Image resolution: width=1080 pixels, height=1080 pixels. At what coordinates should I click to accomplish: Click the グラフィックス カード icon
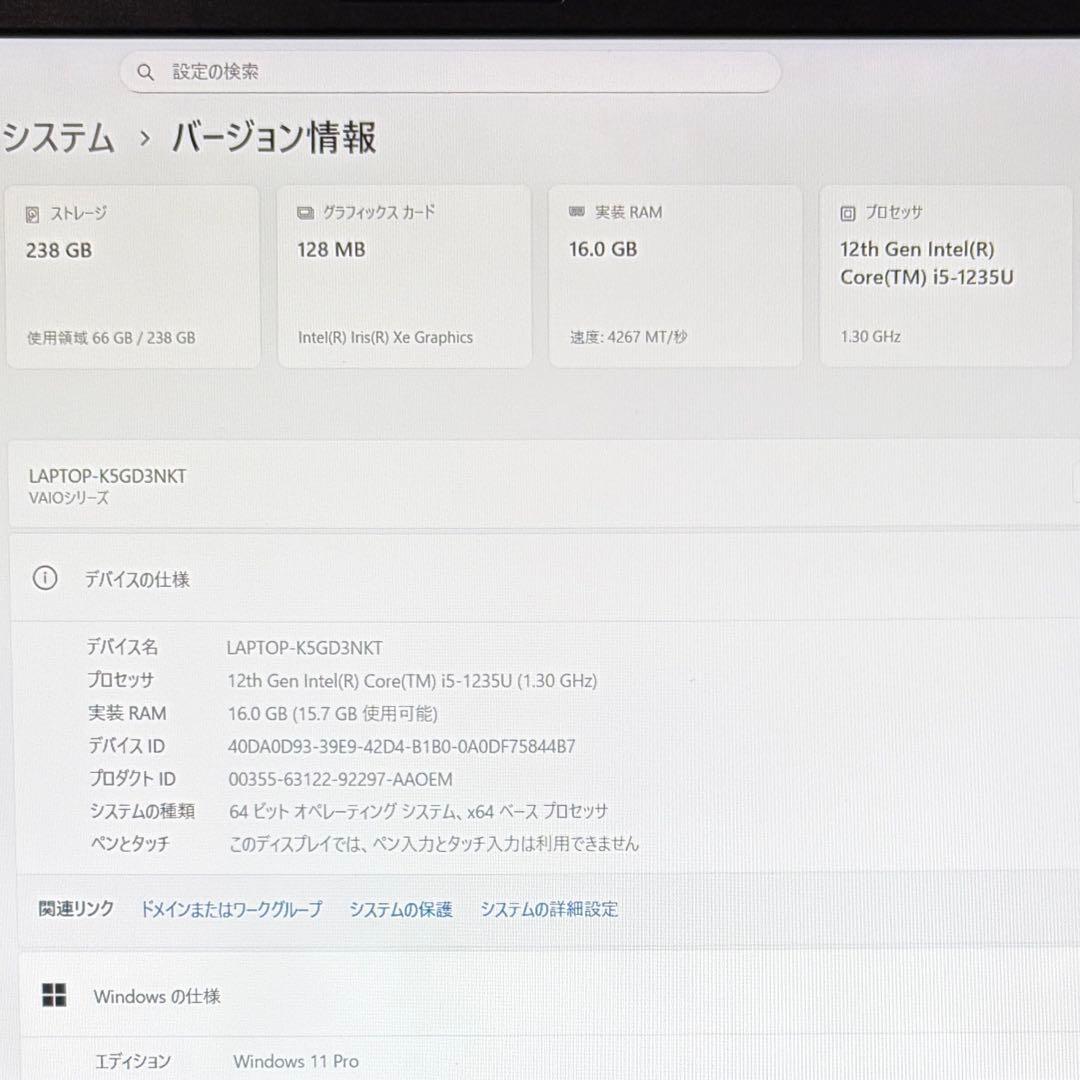pyautogui.click(x=305, y=213)
